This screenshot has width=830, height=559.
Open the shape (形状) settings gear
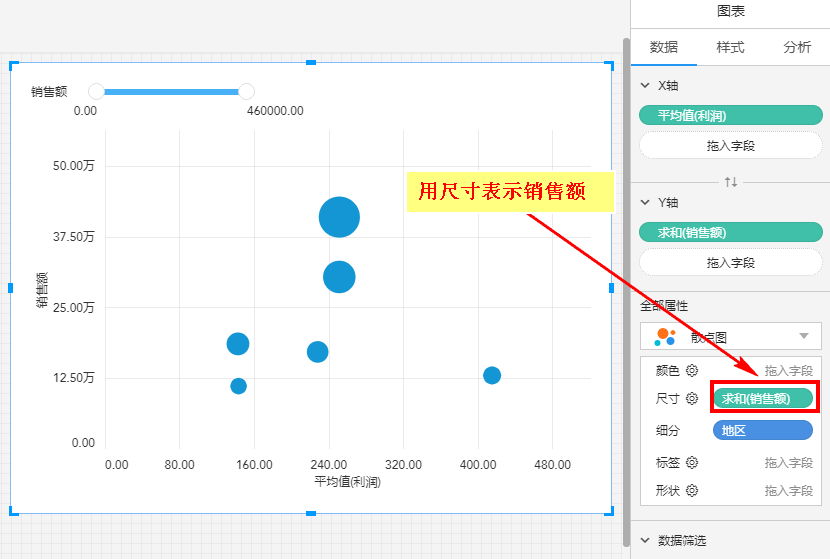coord(691,490)
